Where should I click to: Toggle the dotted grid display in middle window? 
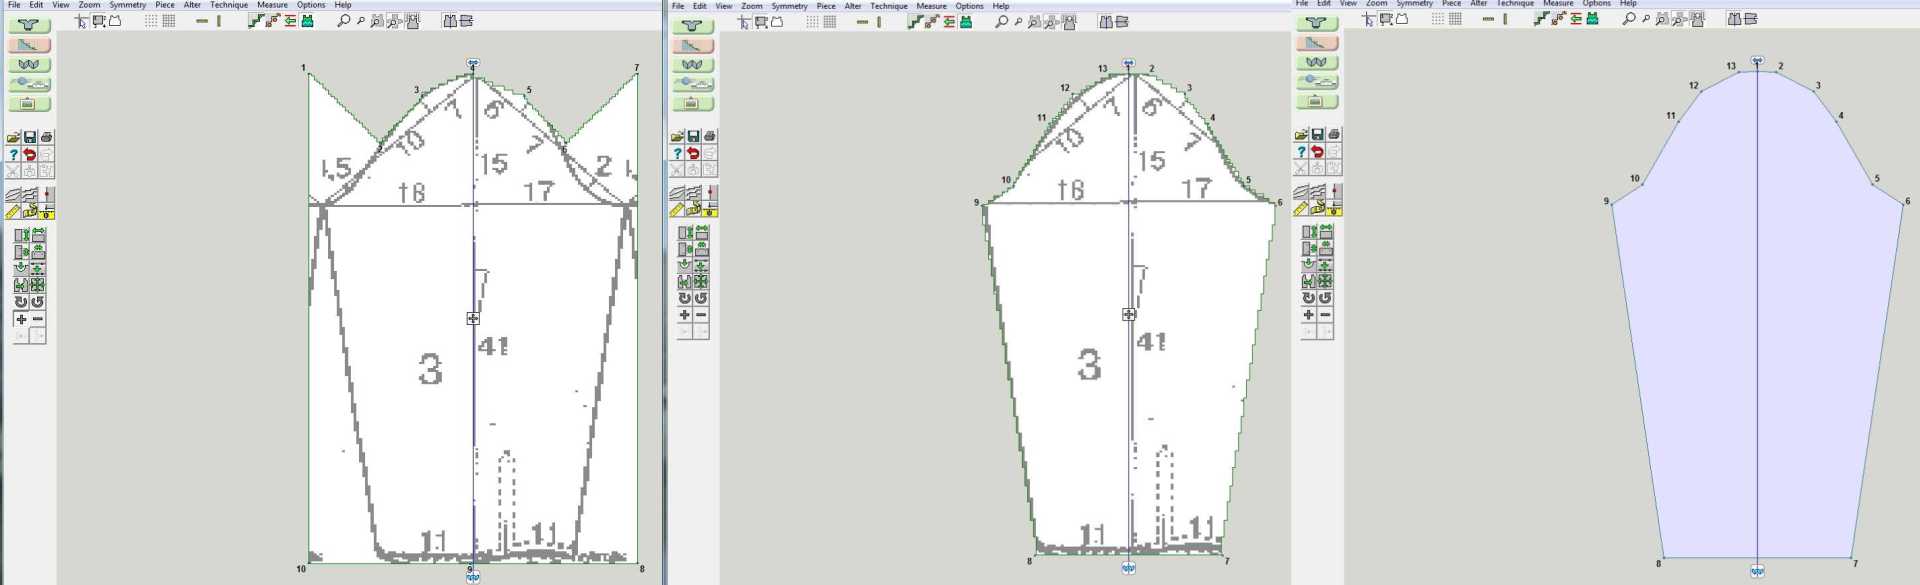click(x=812, y=22)
